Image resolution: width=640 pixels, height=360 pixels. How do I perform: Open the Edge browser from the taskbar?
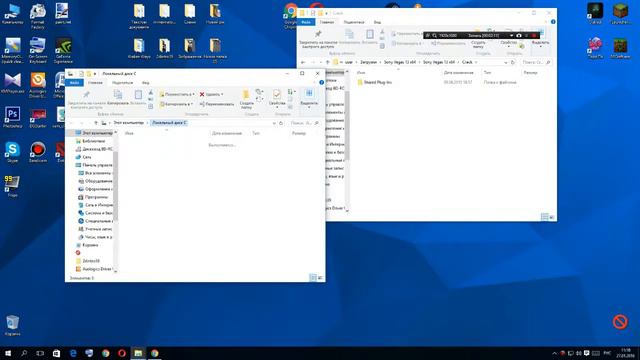(x=73, y=353)
